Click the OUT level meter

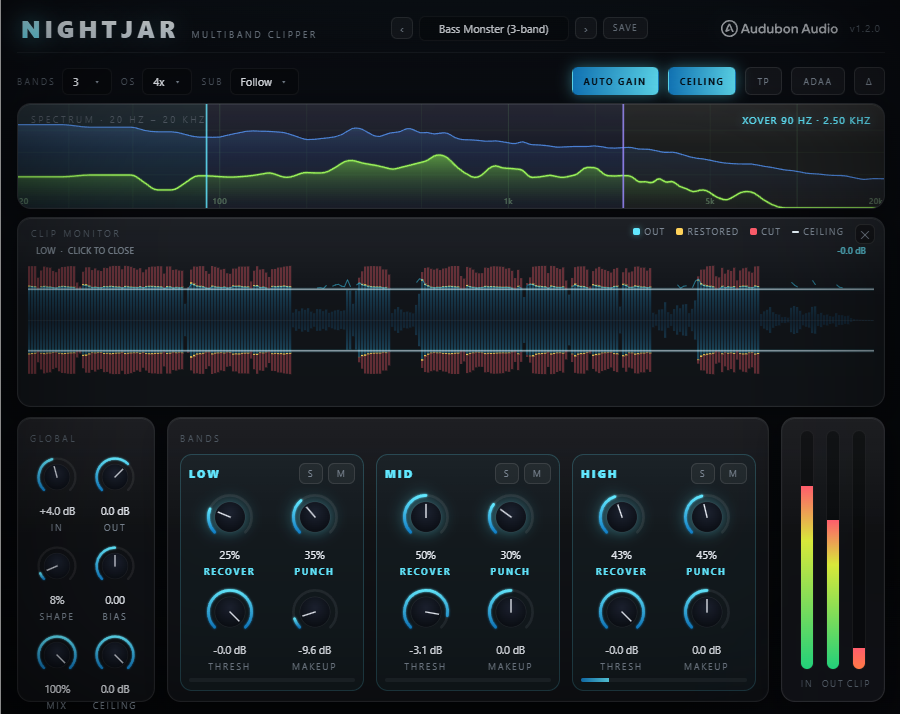point(833,550)
